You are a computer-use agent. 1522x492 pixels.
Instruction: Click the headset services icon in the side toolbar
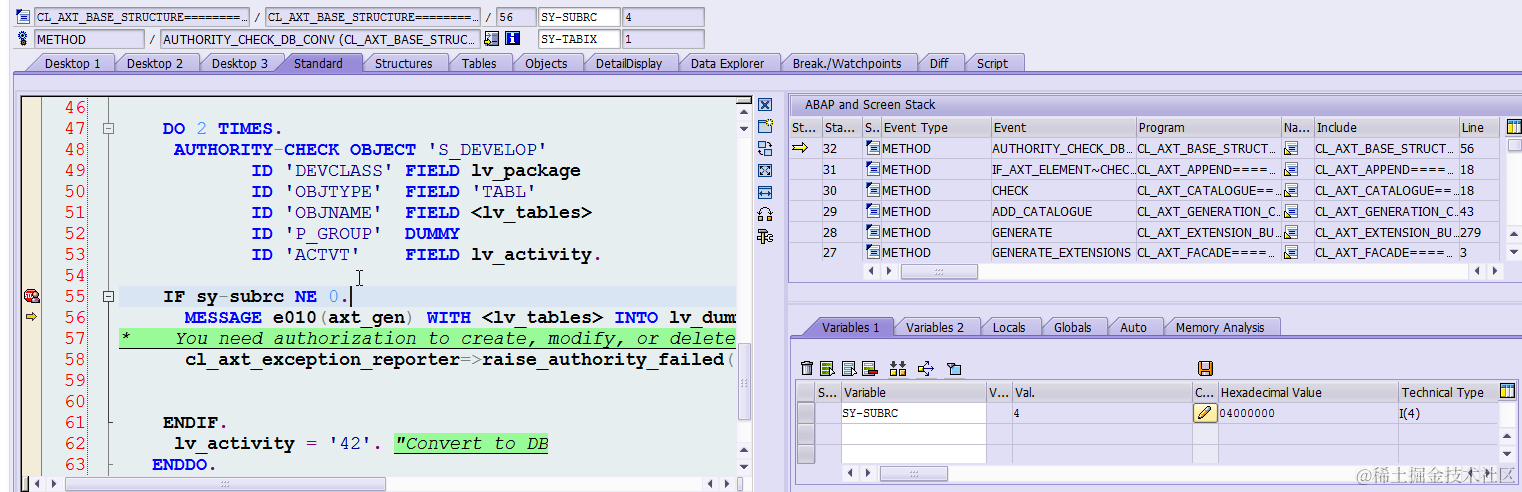tap(765, 214)
